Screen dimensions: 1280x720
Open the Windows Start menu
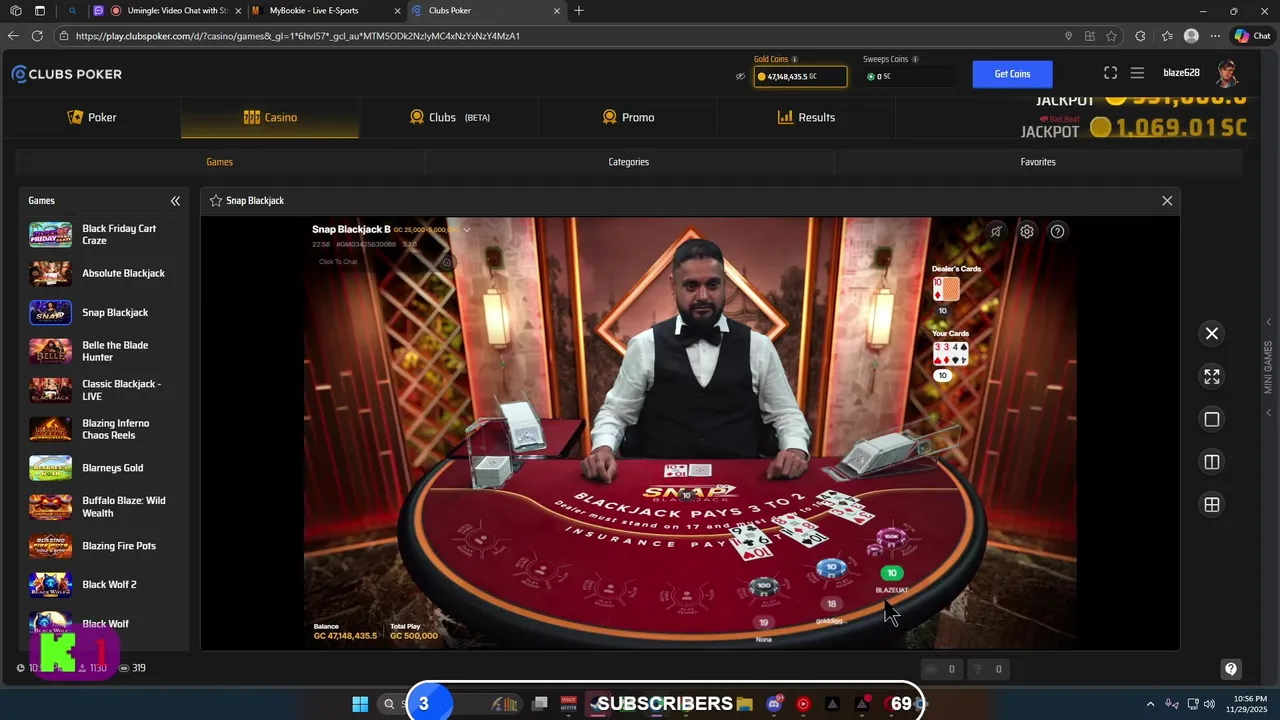click(360, 704)
